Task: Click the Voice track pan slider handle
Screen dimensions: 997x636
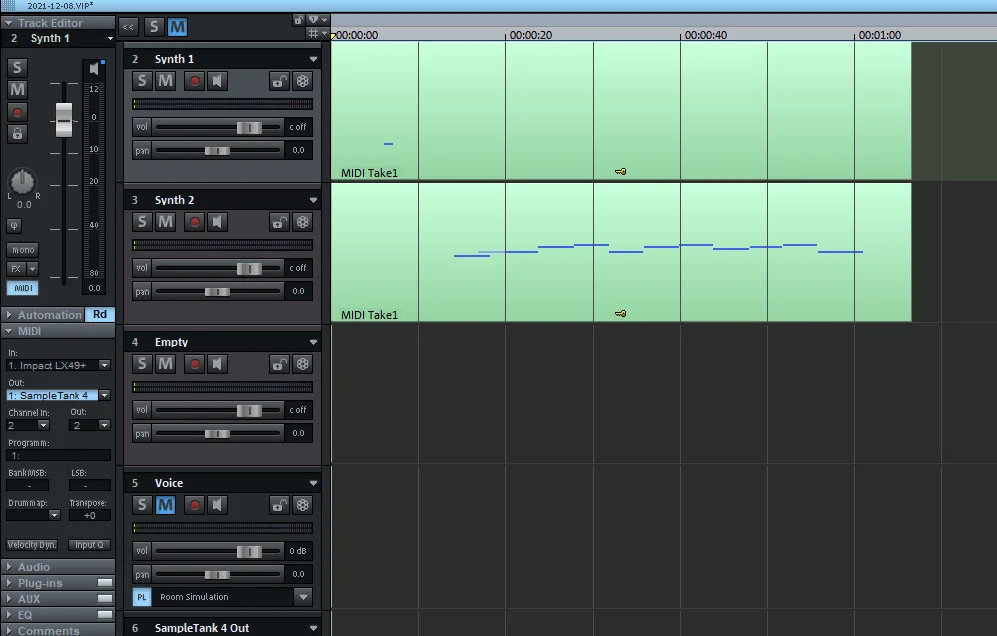Action: click(217, 575)
